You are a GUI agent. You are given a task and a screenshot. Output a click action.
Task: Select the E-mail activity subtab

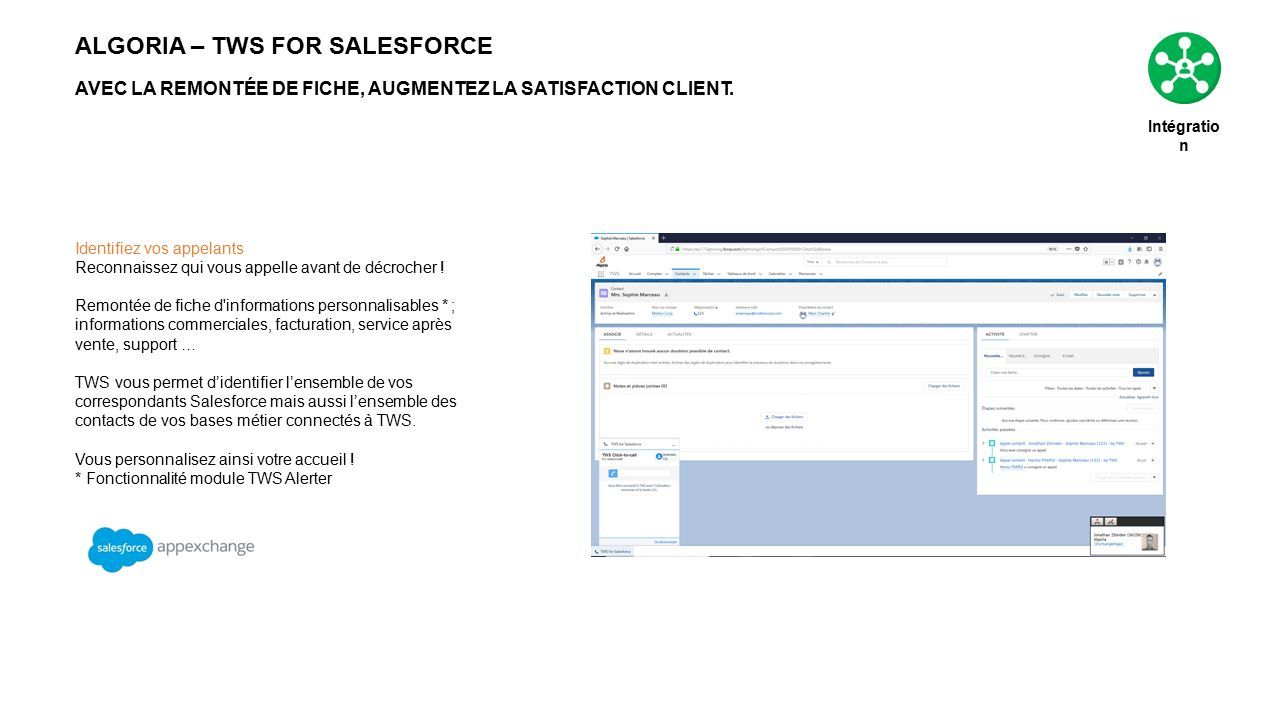1068,356
